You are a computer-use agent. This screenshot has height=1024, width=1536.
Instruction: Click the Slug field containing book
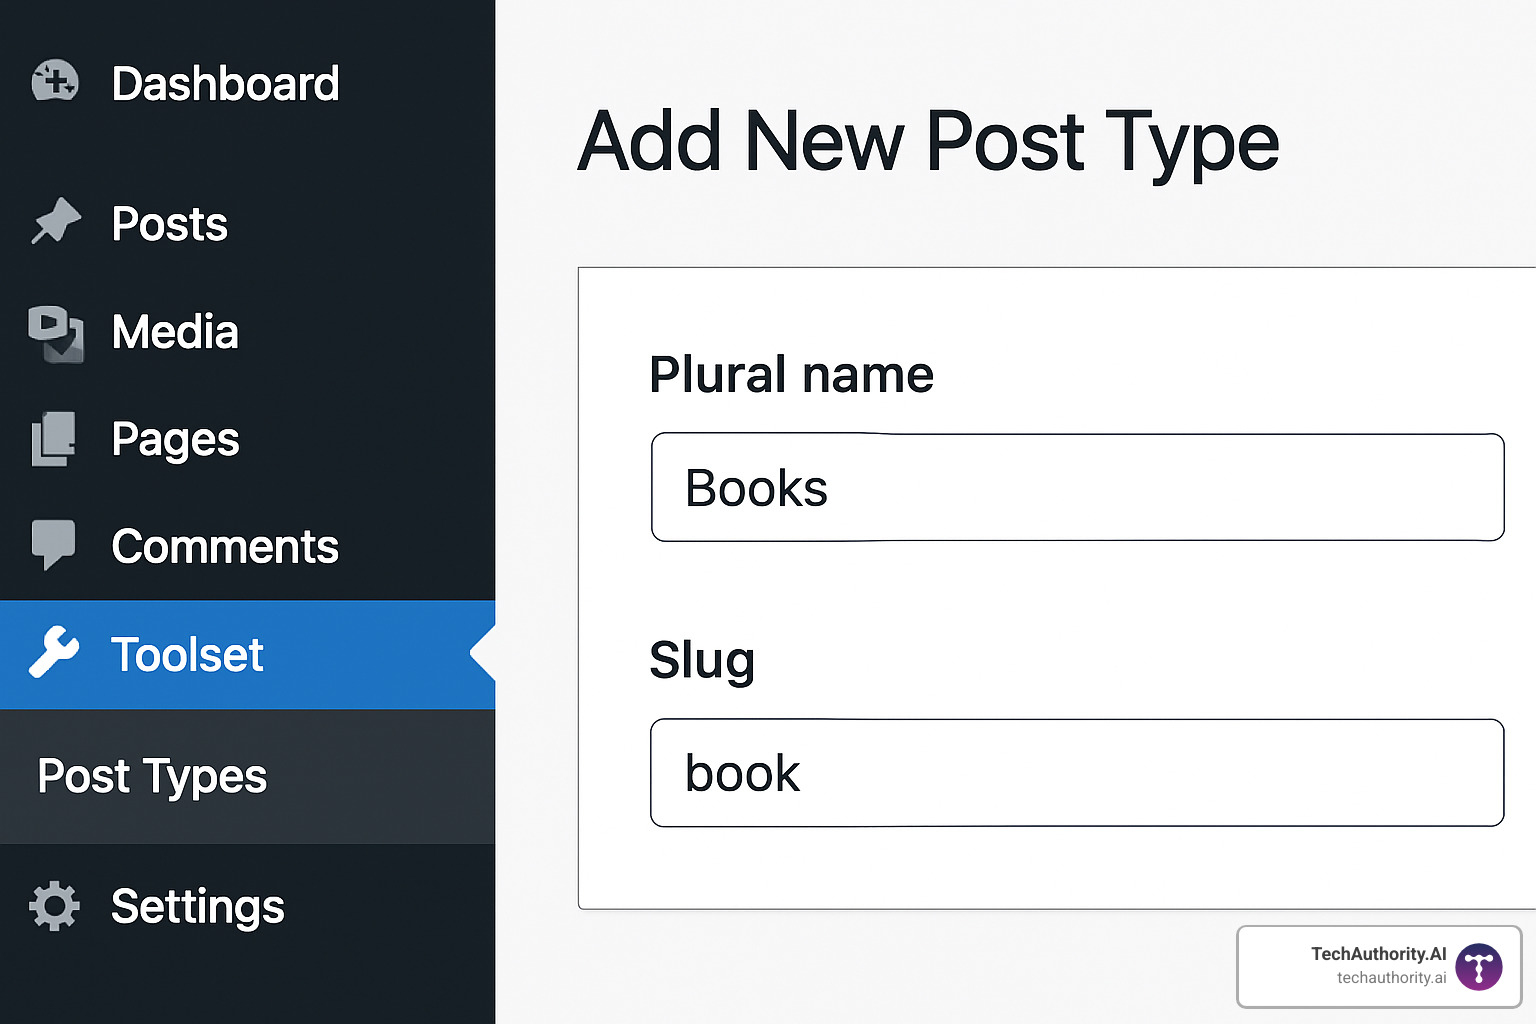coord(1077,772)
